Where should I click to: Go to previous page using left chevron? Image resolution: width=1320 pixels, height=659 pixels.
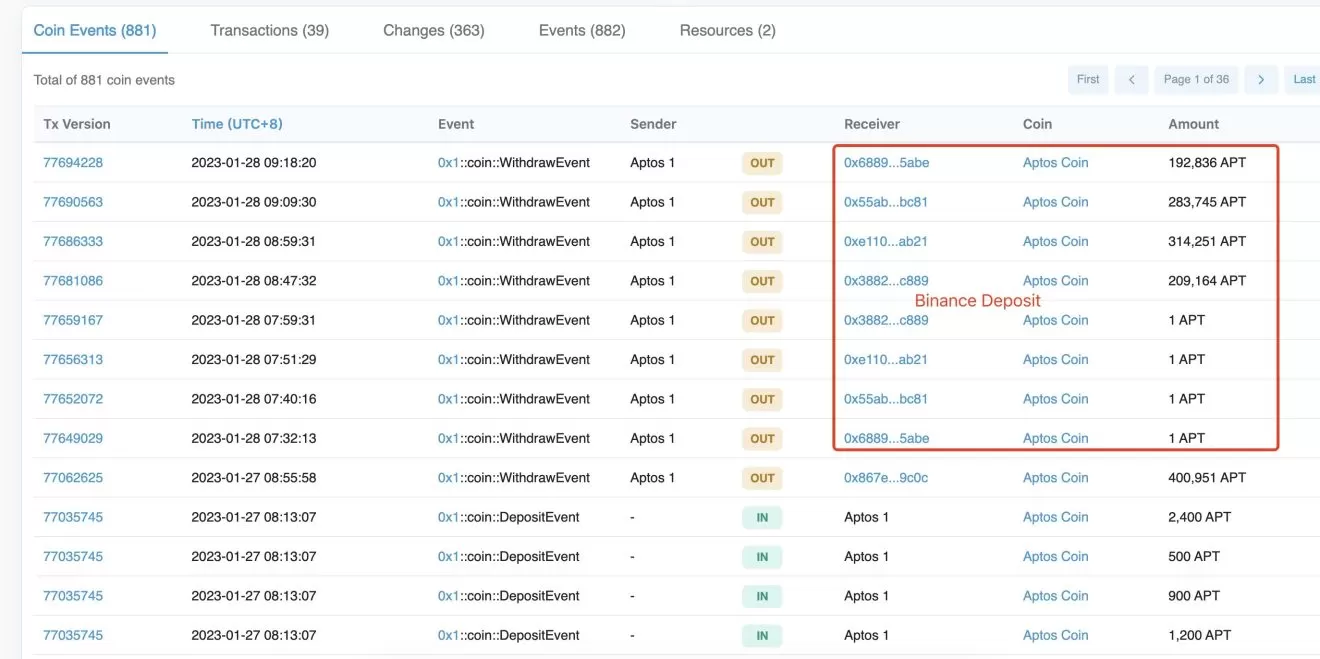click(x=1131, y=80)
